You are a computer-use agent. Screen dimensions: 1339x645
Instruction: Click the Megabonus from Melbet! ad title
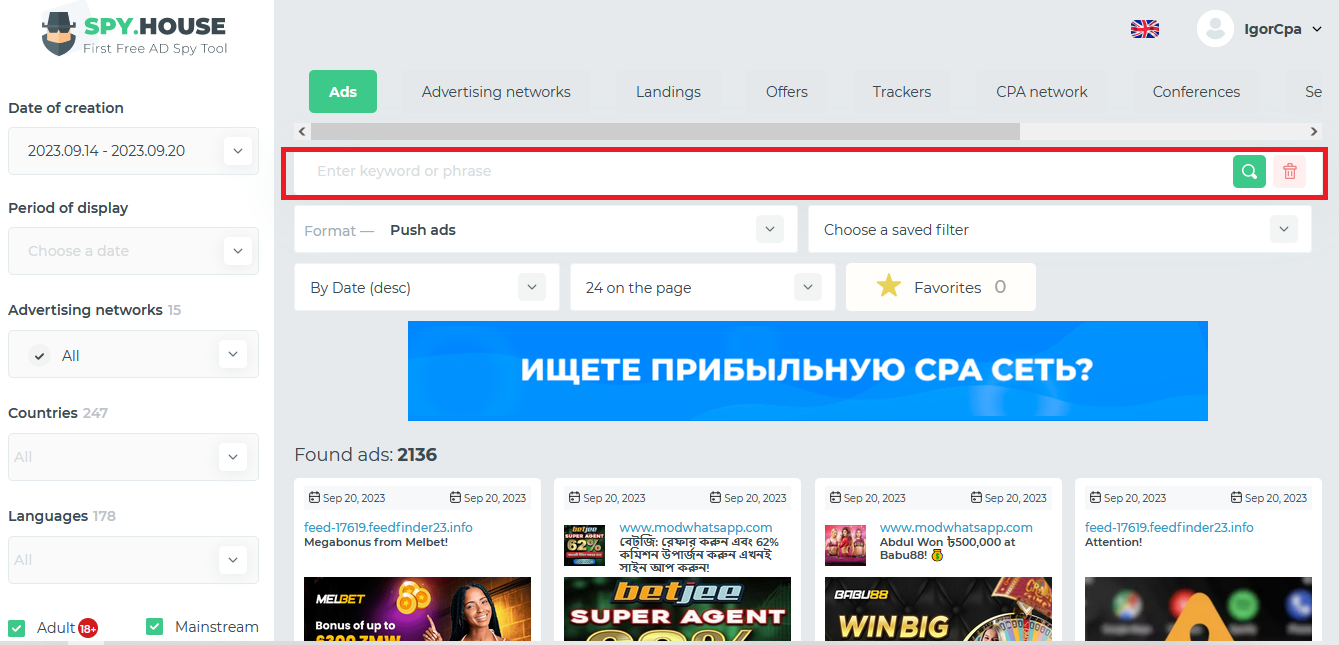point(376,542)
